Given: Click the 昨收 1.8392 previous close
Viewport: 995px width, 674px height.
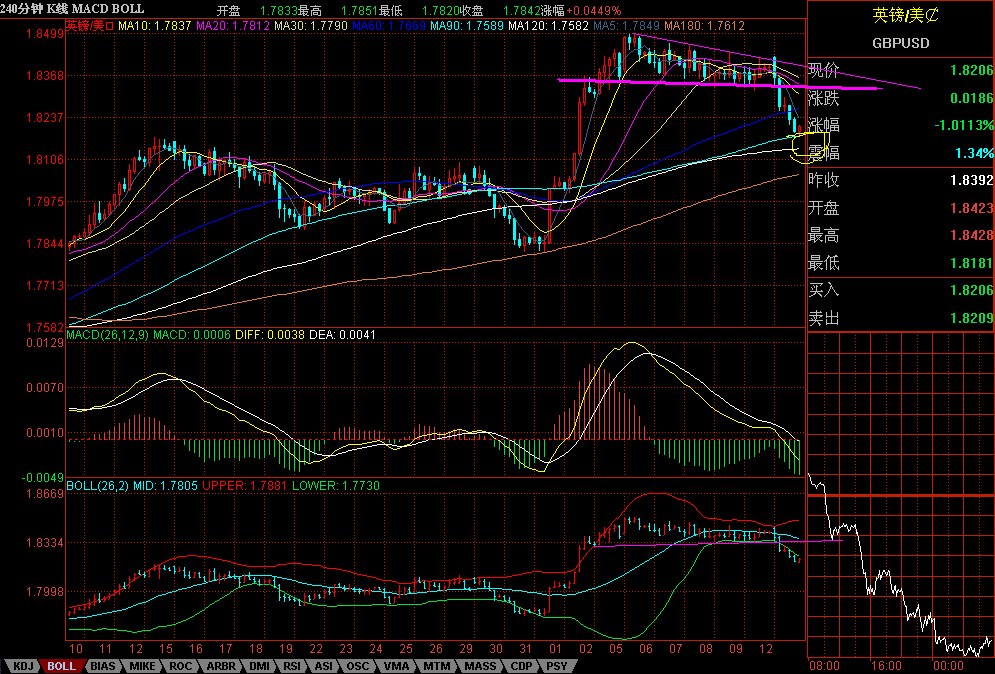Looking at the screenshot, I should 900,180.
